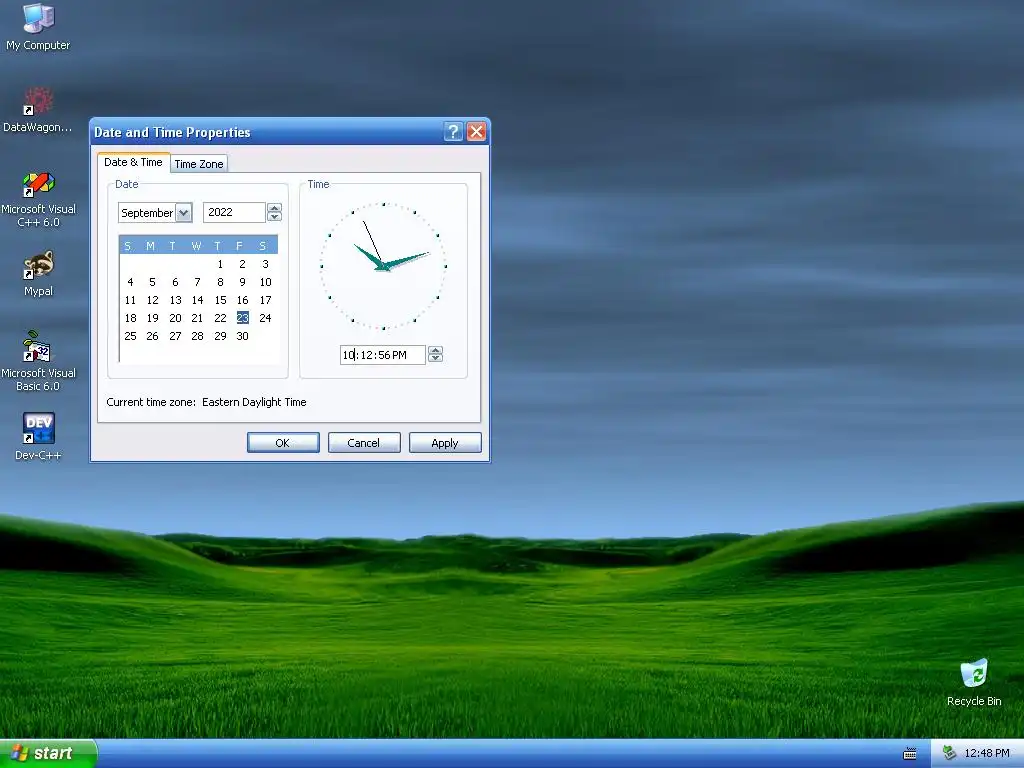Click the time field showing 10:12:56 PM
Viewport: 1024px width, 768px height.
tap(383, 355)
